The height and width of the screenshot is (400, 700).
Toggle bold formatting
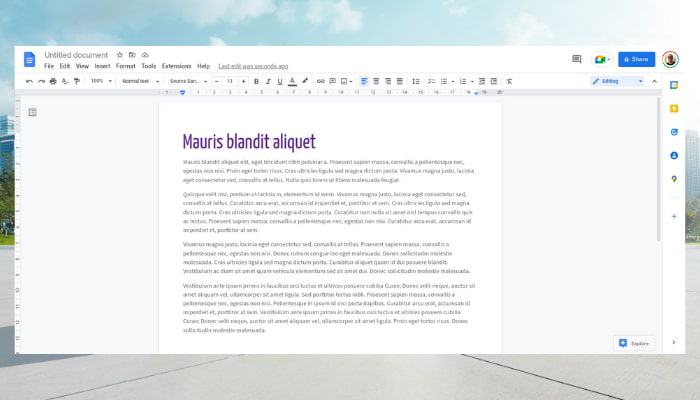[256, 81]
